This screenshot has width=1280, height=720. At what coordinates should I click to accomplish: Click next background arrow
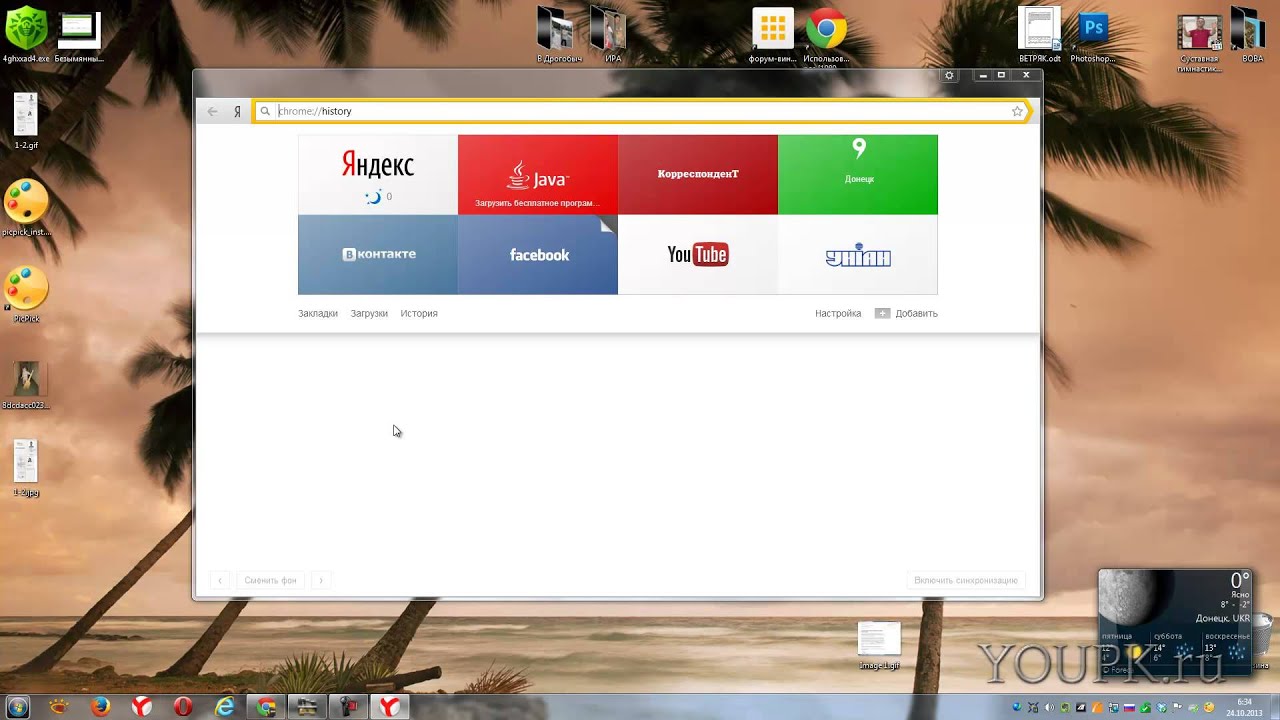[321, 580]
